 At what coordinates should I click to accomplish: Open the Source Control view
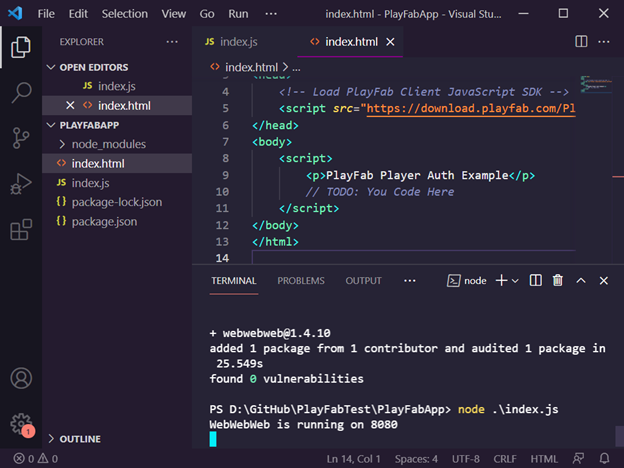(21, 138)
